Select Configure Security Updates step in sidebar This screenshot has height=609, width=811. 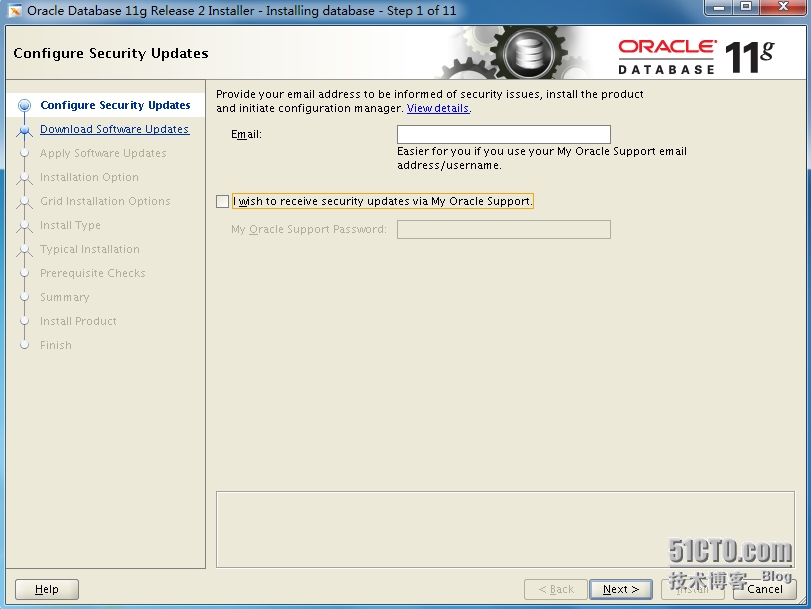115,105
